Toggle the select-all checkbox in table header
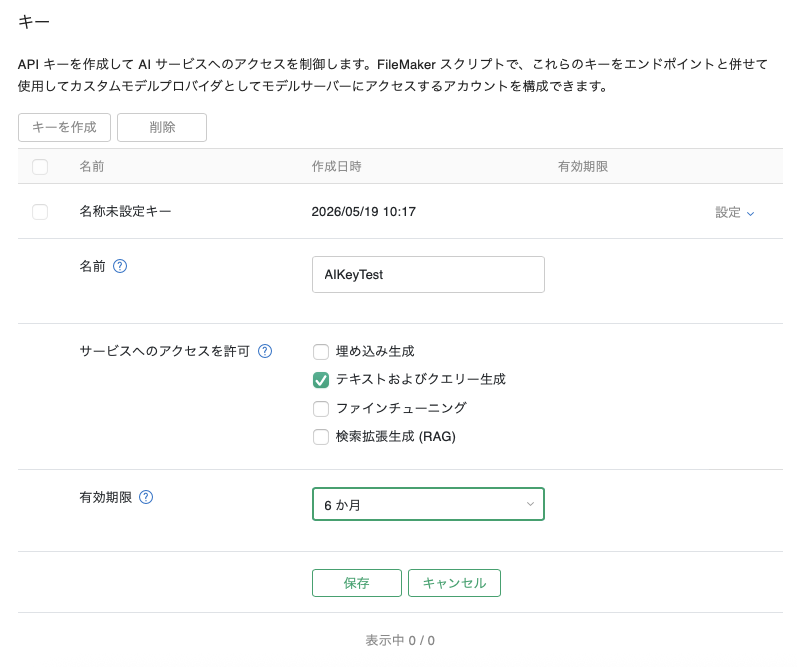The image size is (797, 667). point(40,167)
